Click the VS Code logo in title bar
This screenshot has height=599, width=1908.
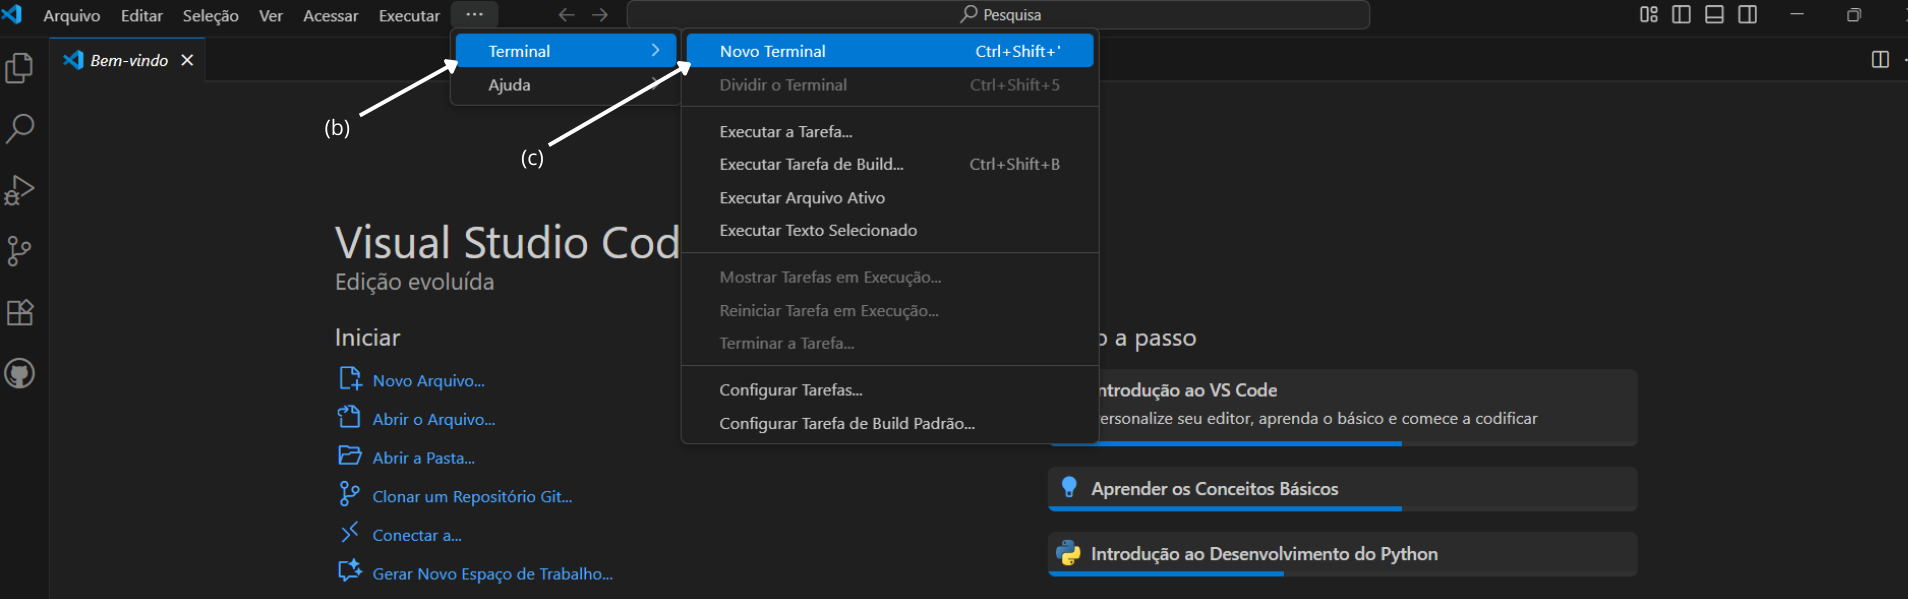coord(13,14)
